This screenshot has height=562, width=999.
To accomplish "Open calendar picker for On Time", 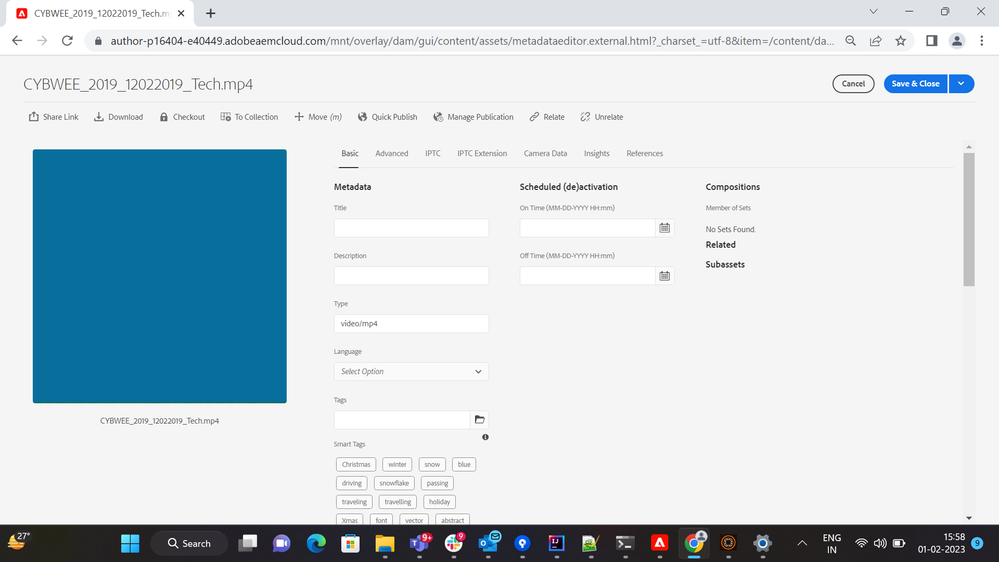I will pos(664,228).
